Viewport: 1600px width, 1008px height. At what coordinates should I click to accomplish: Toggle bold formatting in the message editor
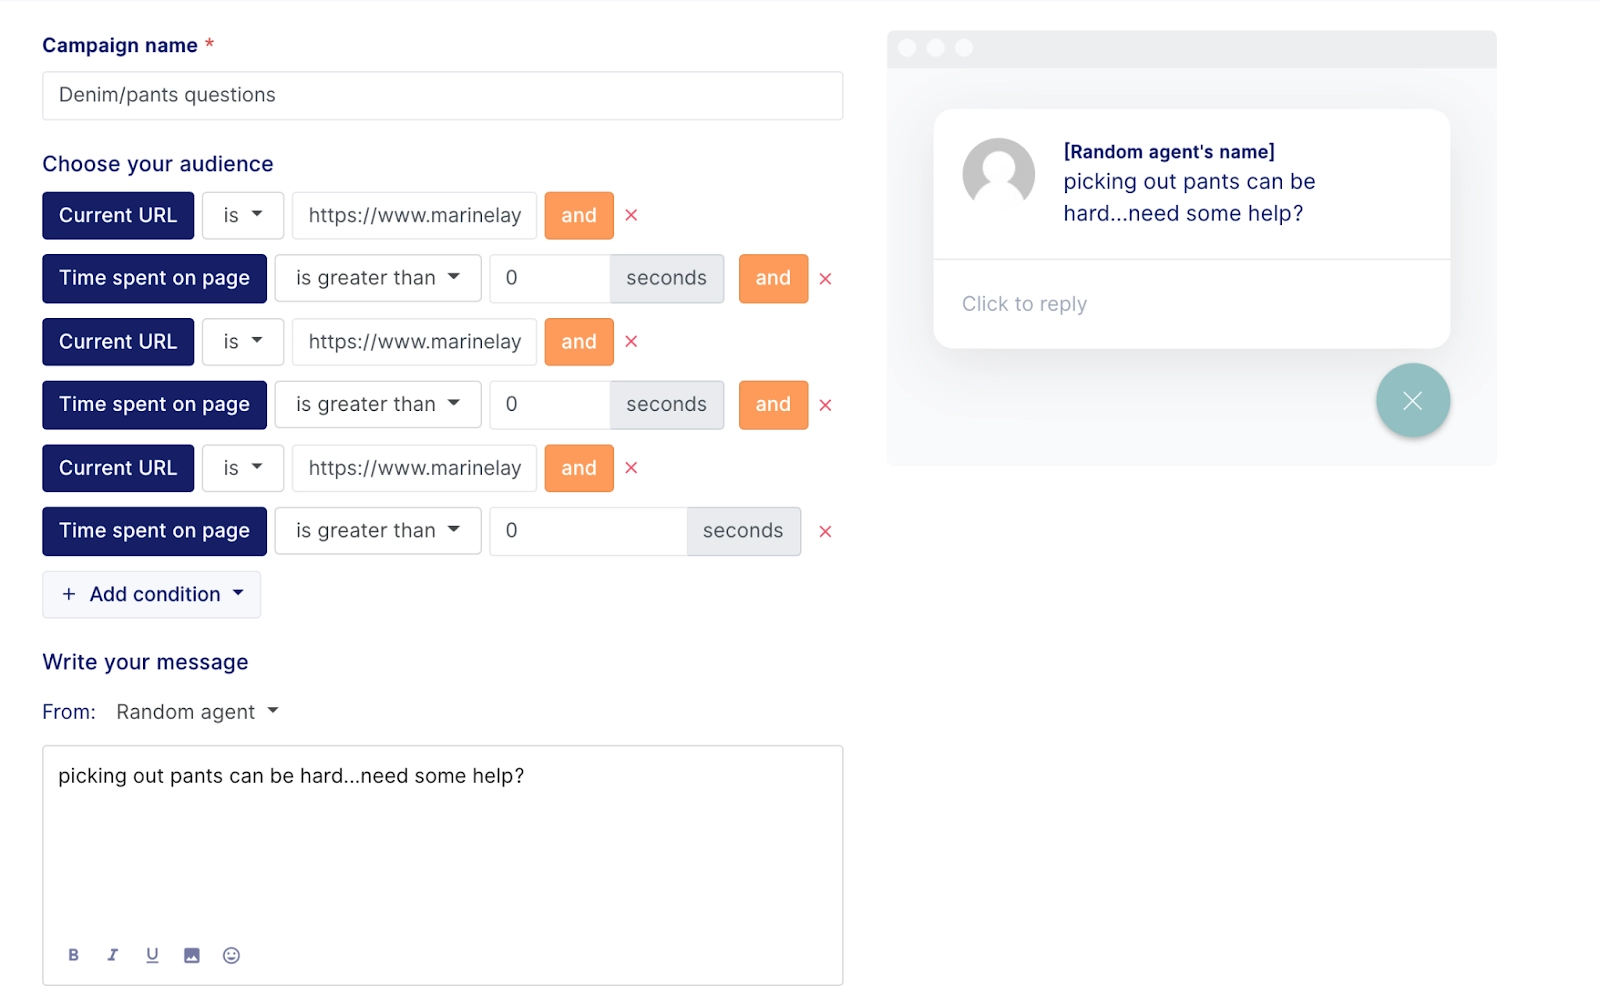pos(73,954)
